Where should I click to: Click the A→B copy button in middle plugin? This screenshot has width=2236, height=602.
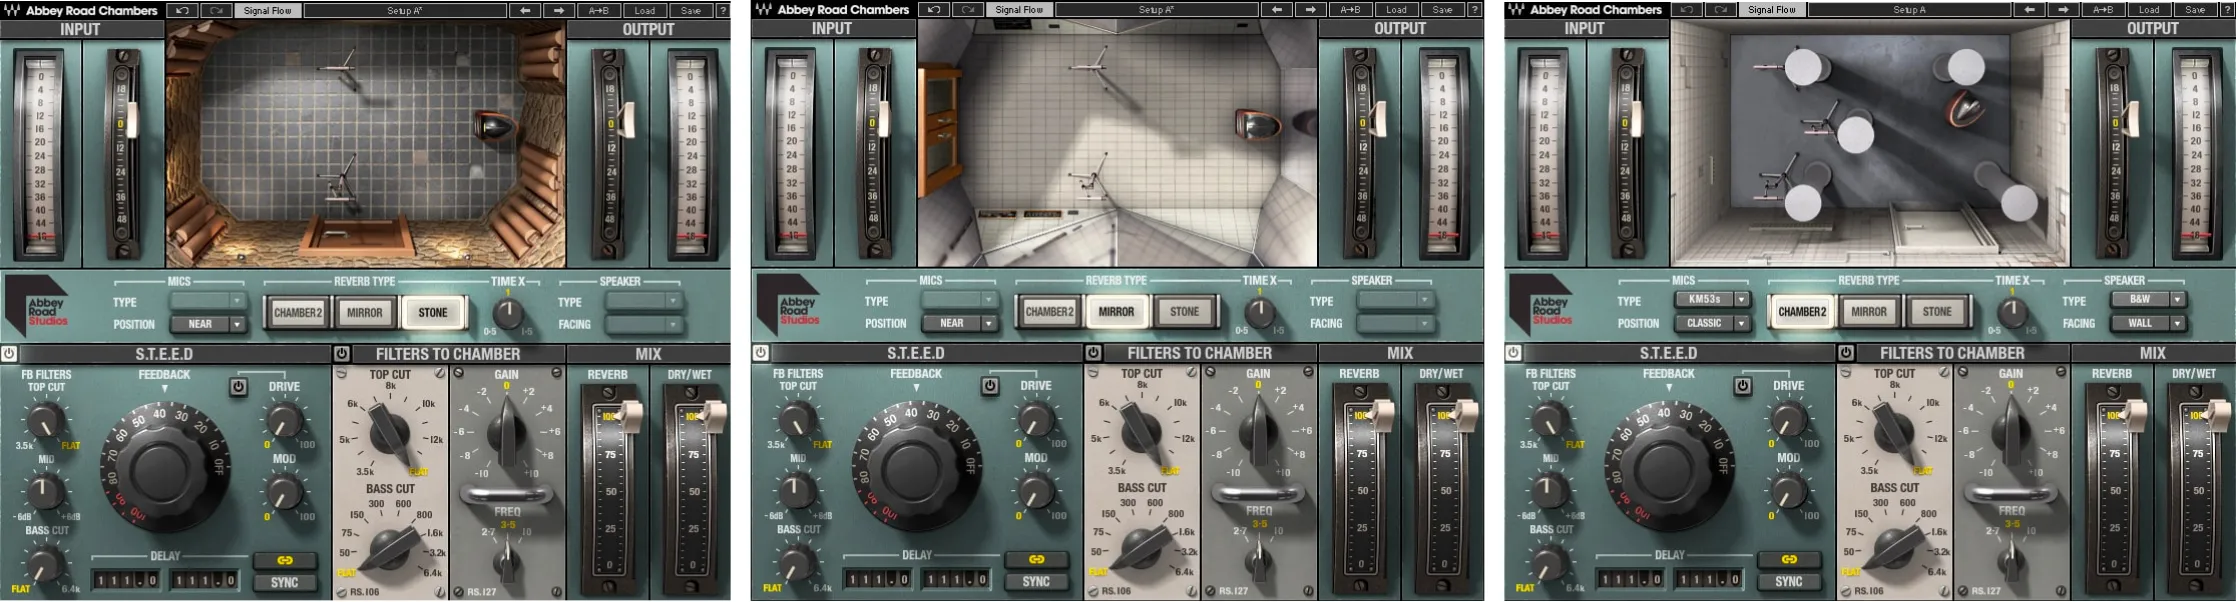point(1350,10)
